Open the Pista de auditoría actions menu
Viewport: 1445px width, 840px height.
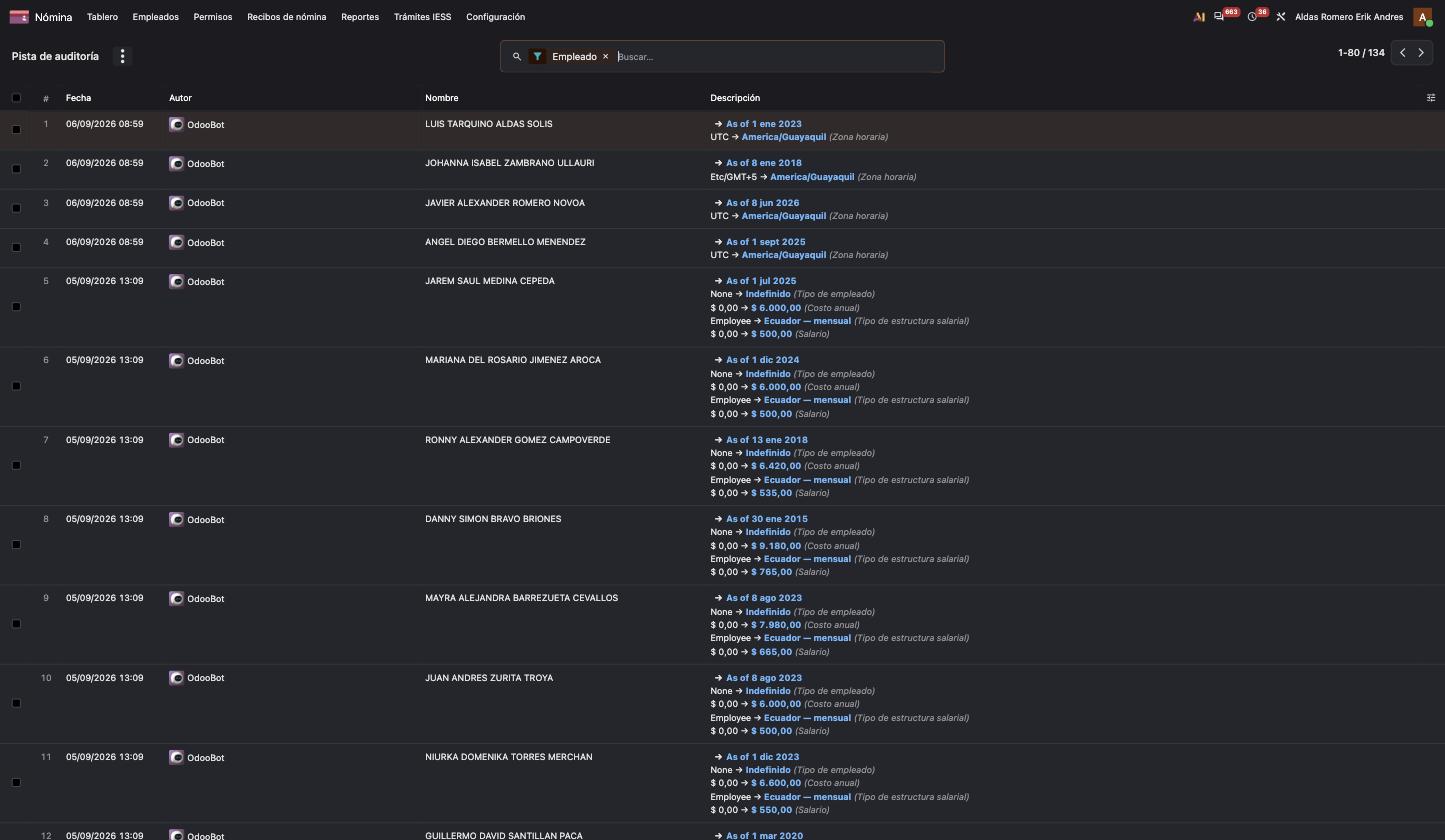click(123, 57)
